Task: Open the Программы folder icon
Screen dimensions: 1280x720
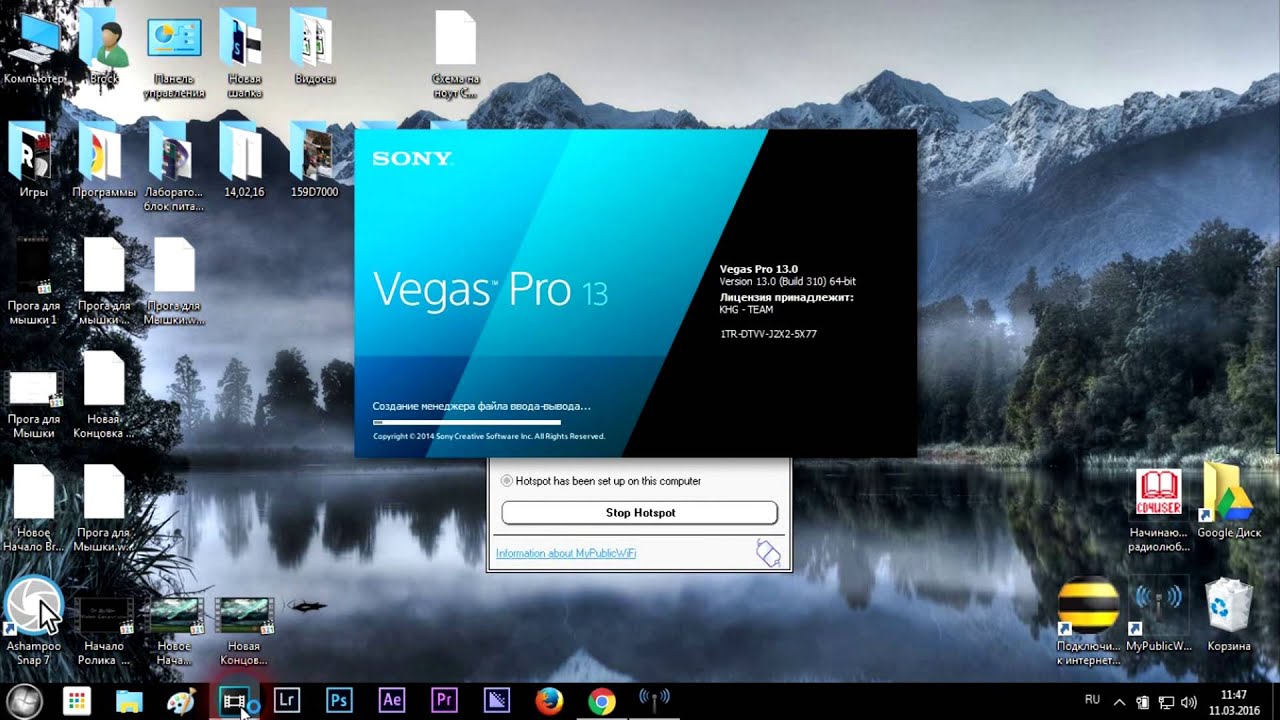Action: point(104,160)
